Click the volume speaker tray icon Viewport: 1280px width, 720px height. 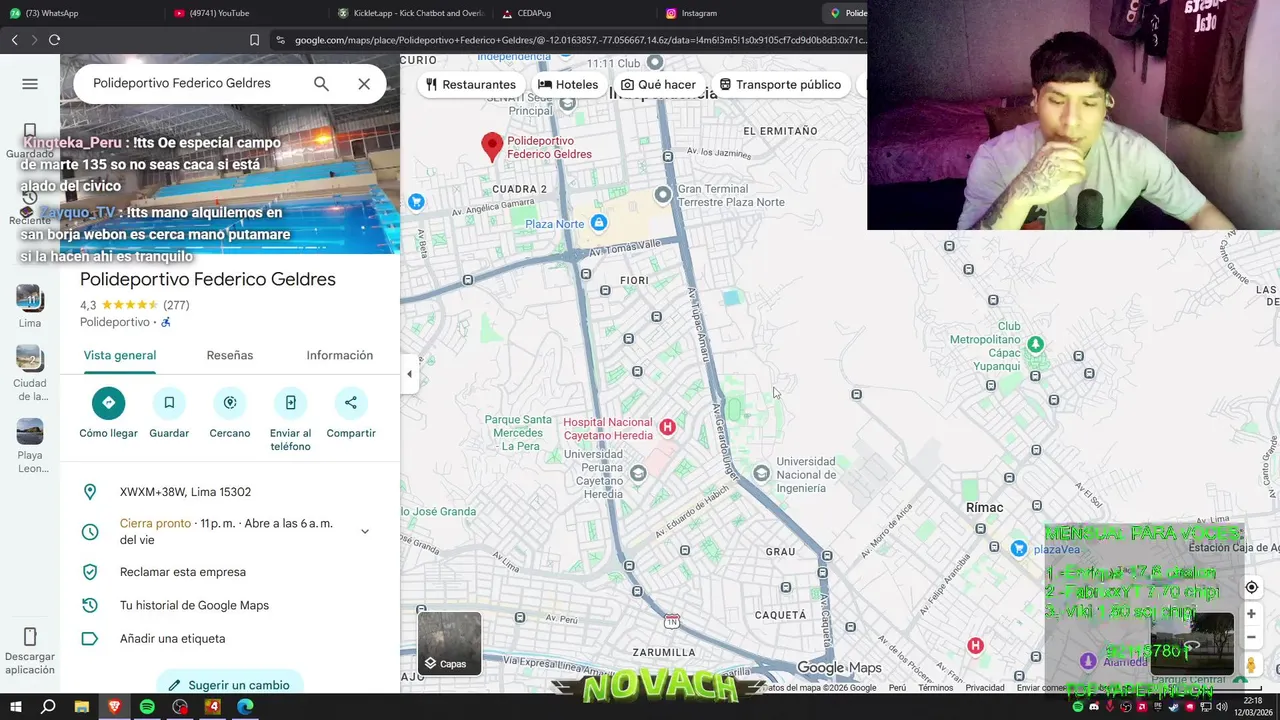tap(1221, 707)
